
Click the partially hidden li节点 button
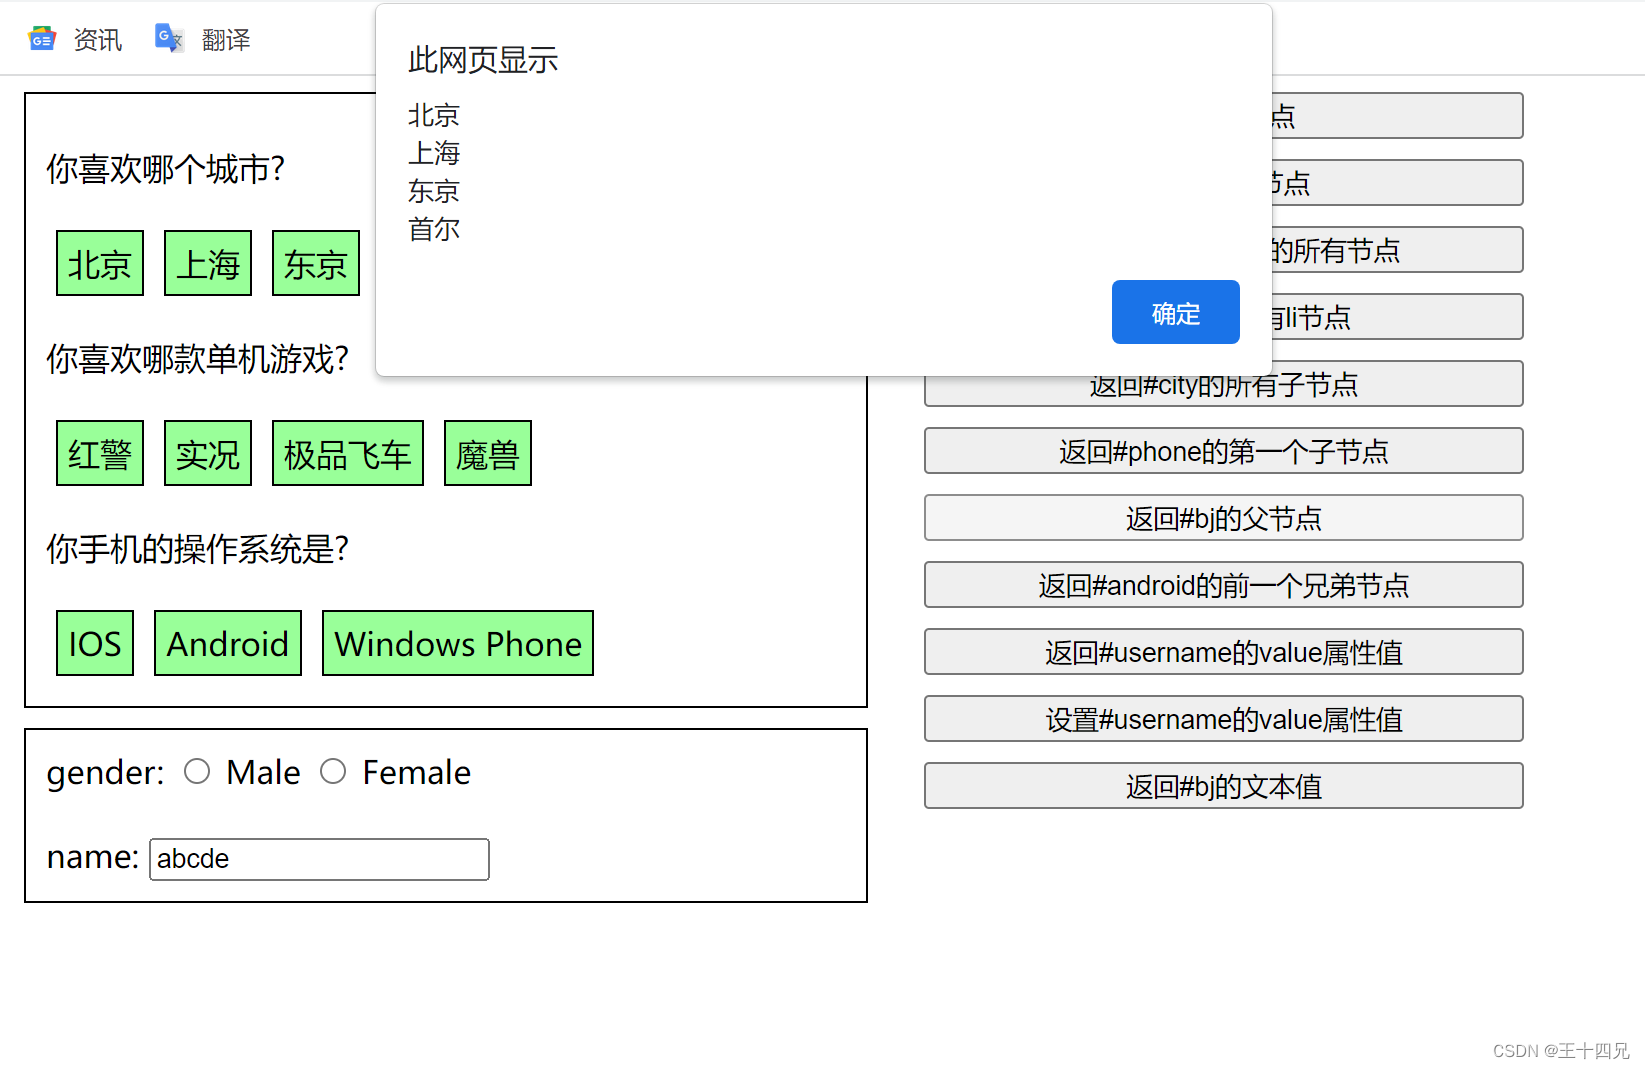tap(1397, 317)
